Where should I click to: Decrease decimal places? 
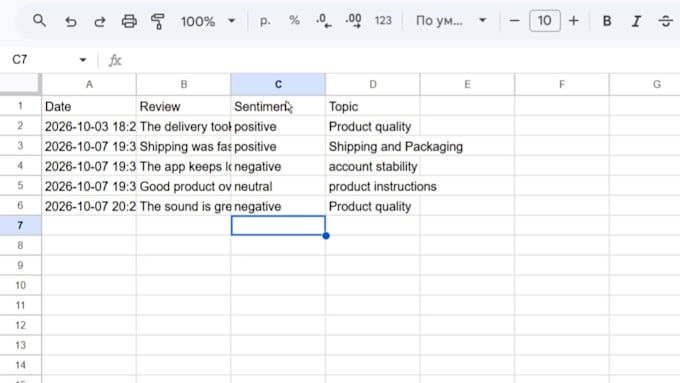[324, 20]
